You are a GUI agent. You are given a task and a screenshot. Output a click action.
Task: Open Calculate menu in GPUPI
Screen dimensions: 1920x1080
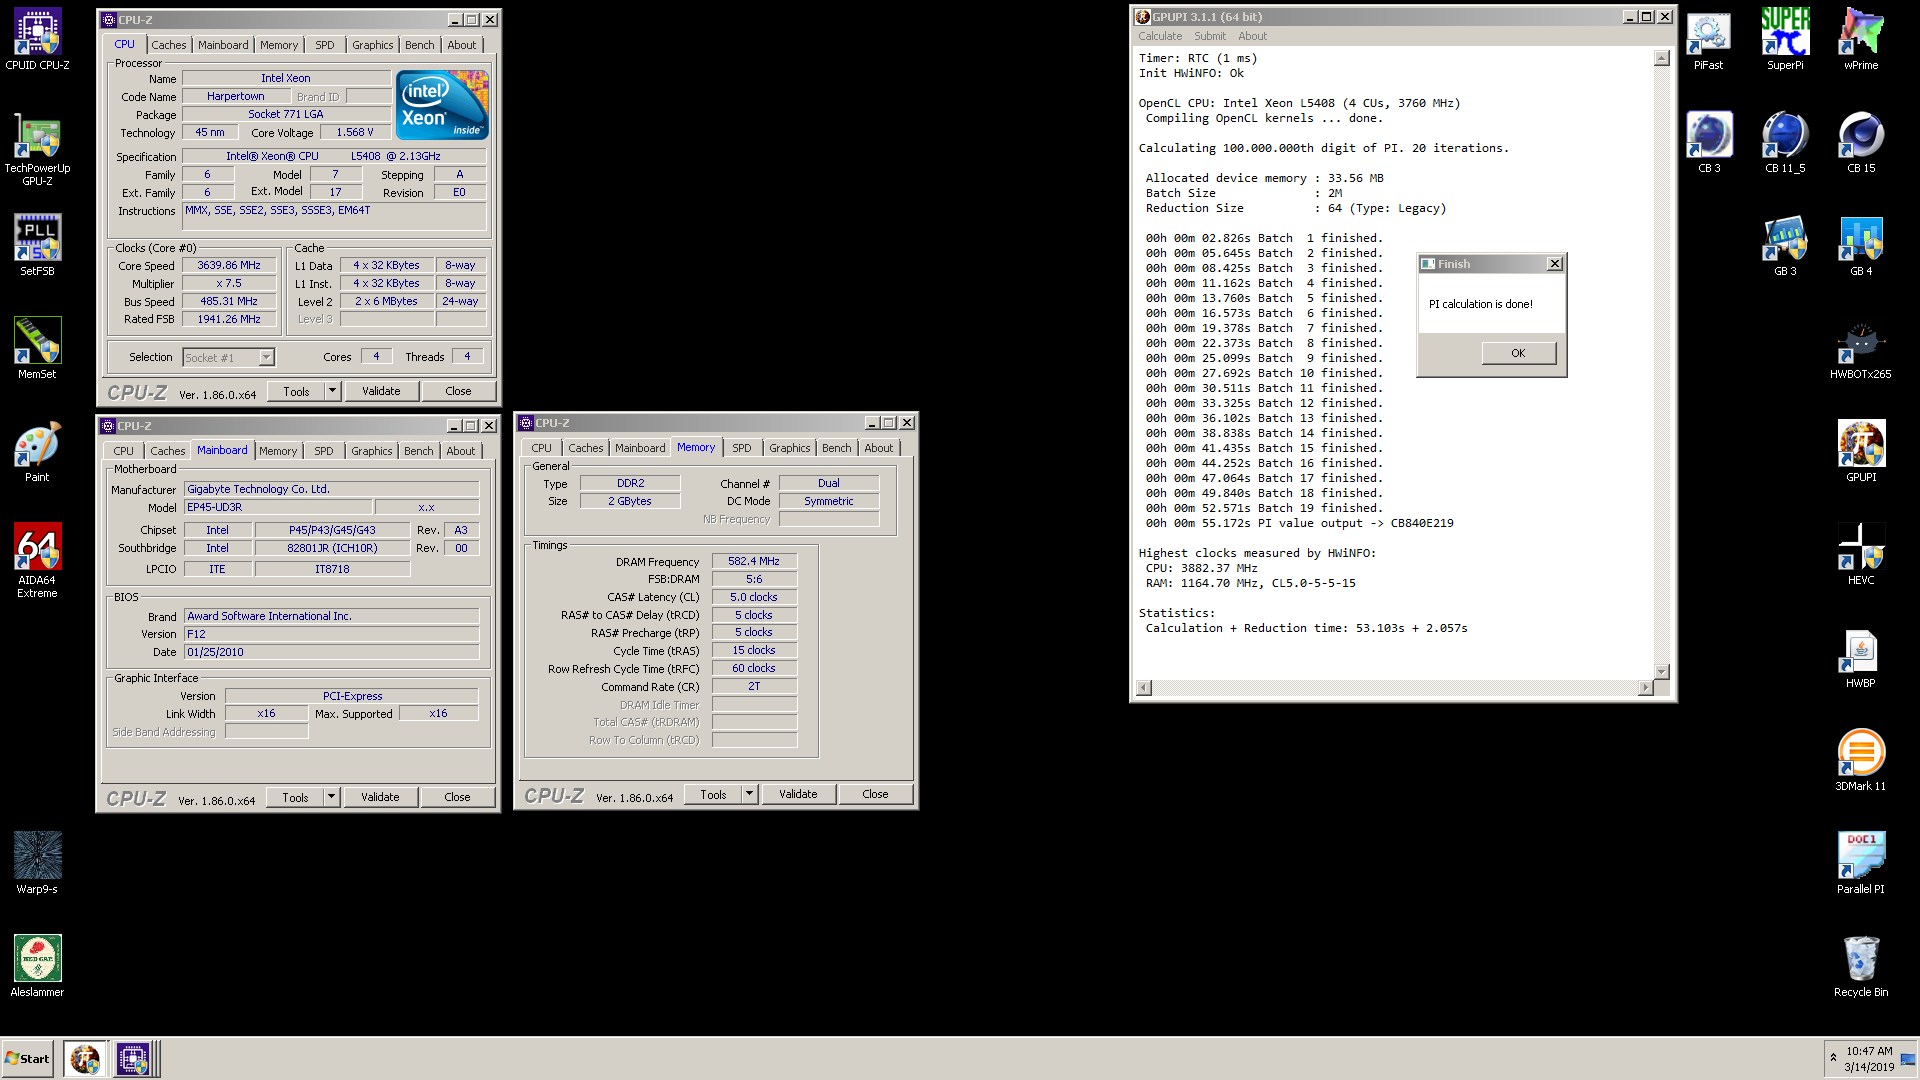(x=1159, y=36)
